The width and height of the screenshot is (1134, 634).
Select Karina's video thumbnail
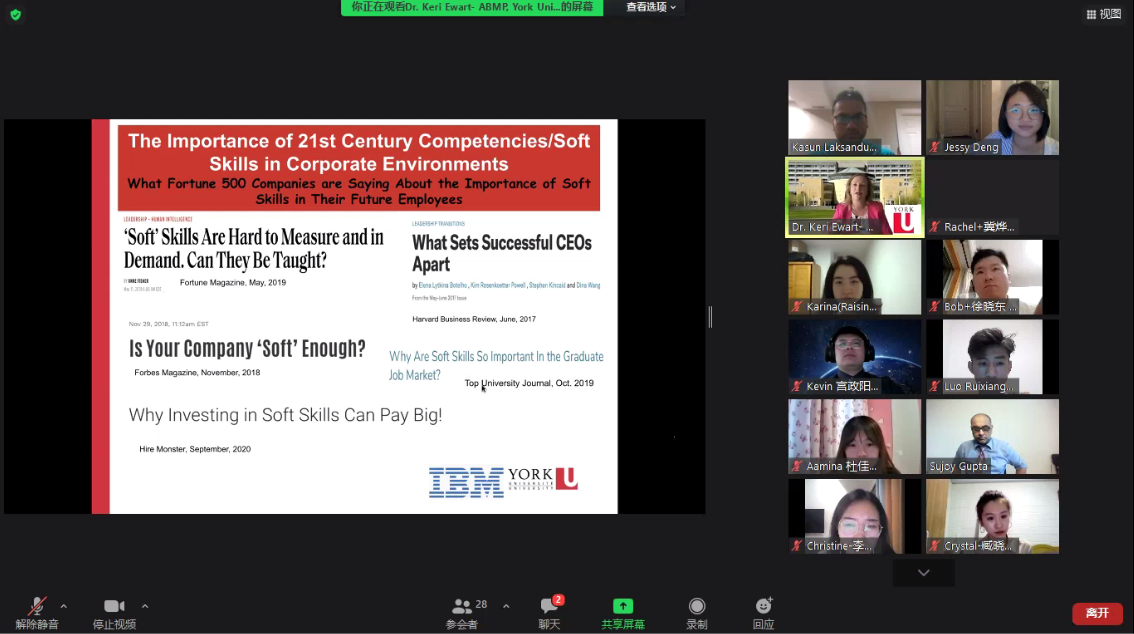855,277
